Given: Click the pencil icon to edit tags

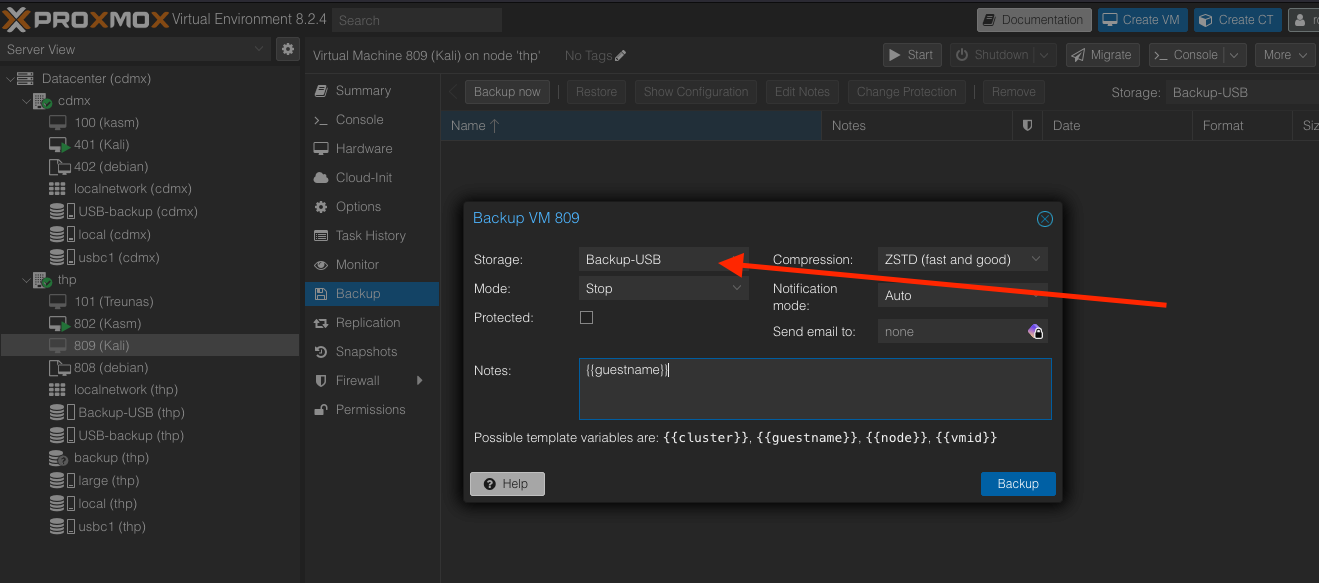Looking at the screenshot, I should tap(621, 56).
